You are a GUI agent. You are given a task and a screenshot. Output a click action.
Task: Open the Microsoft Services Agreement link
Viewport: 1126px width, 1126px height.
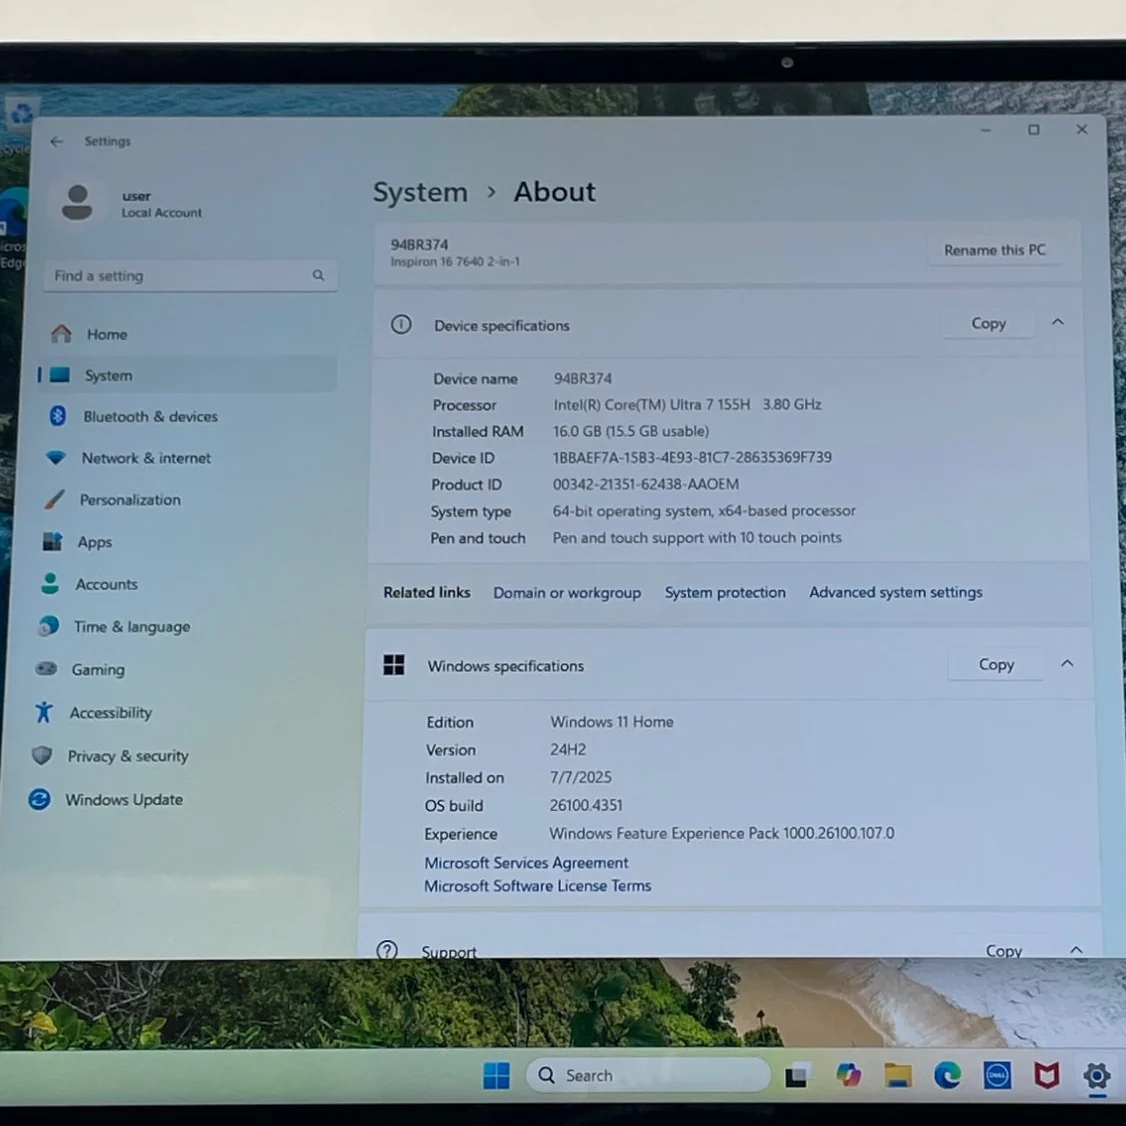click(x=526, y=862)
